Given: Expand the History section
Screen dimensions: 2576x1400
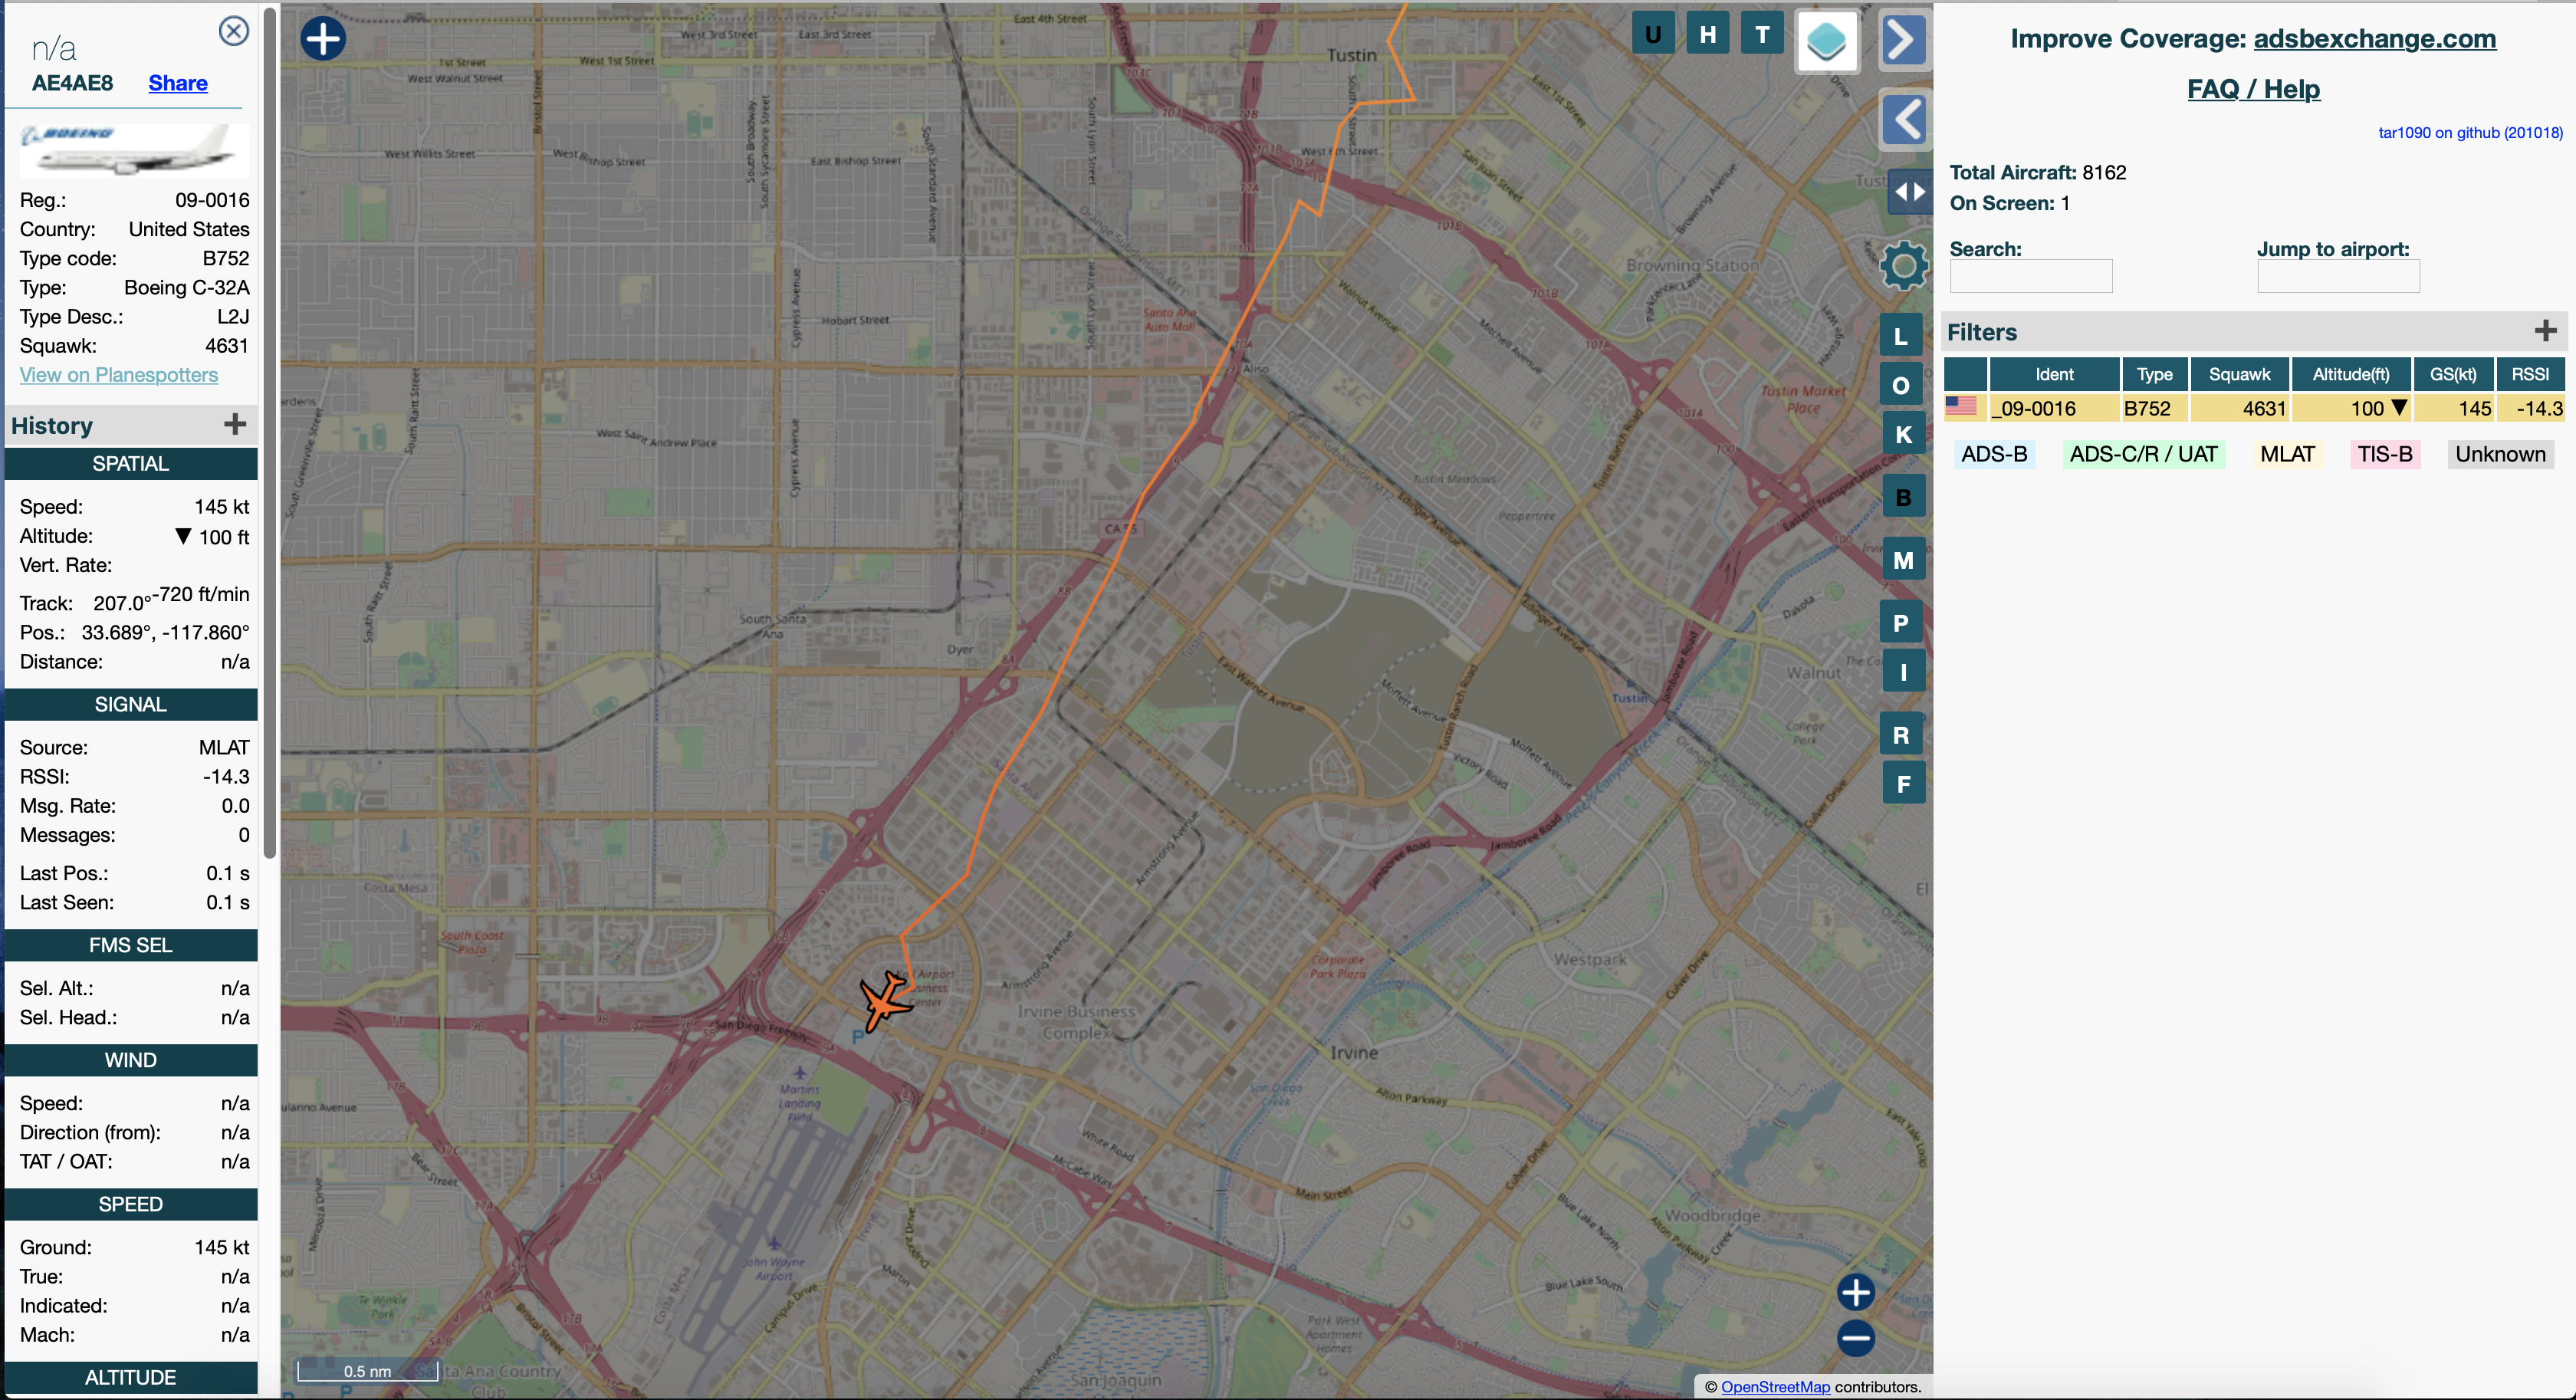Looking at the screenshot, I should click(x=235, y=425).
